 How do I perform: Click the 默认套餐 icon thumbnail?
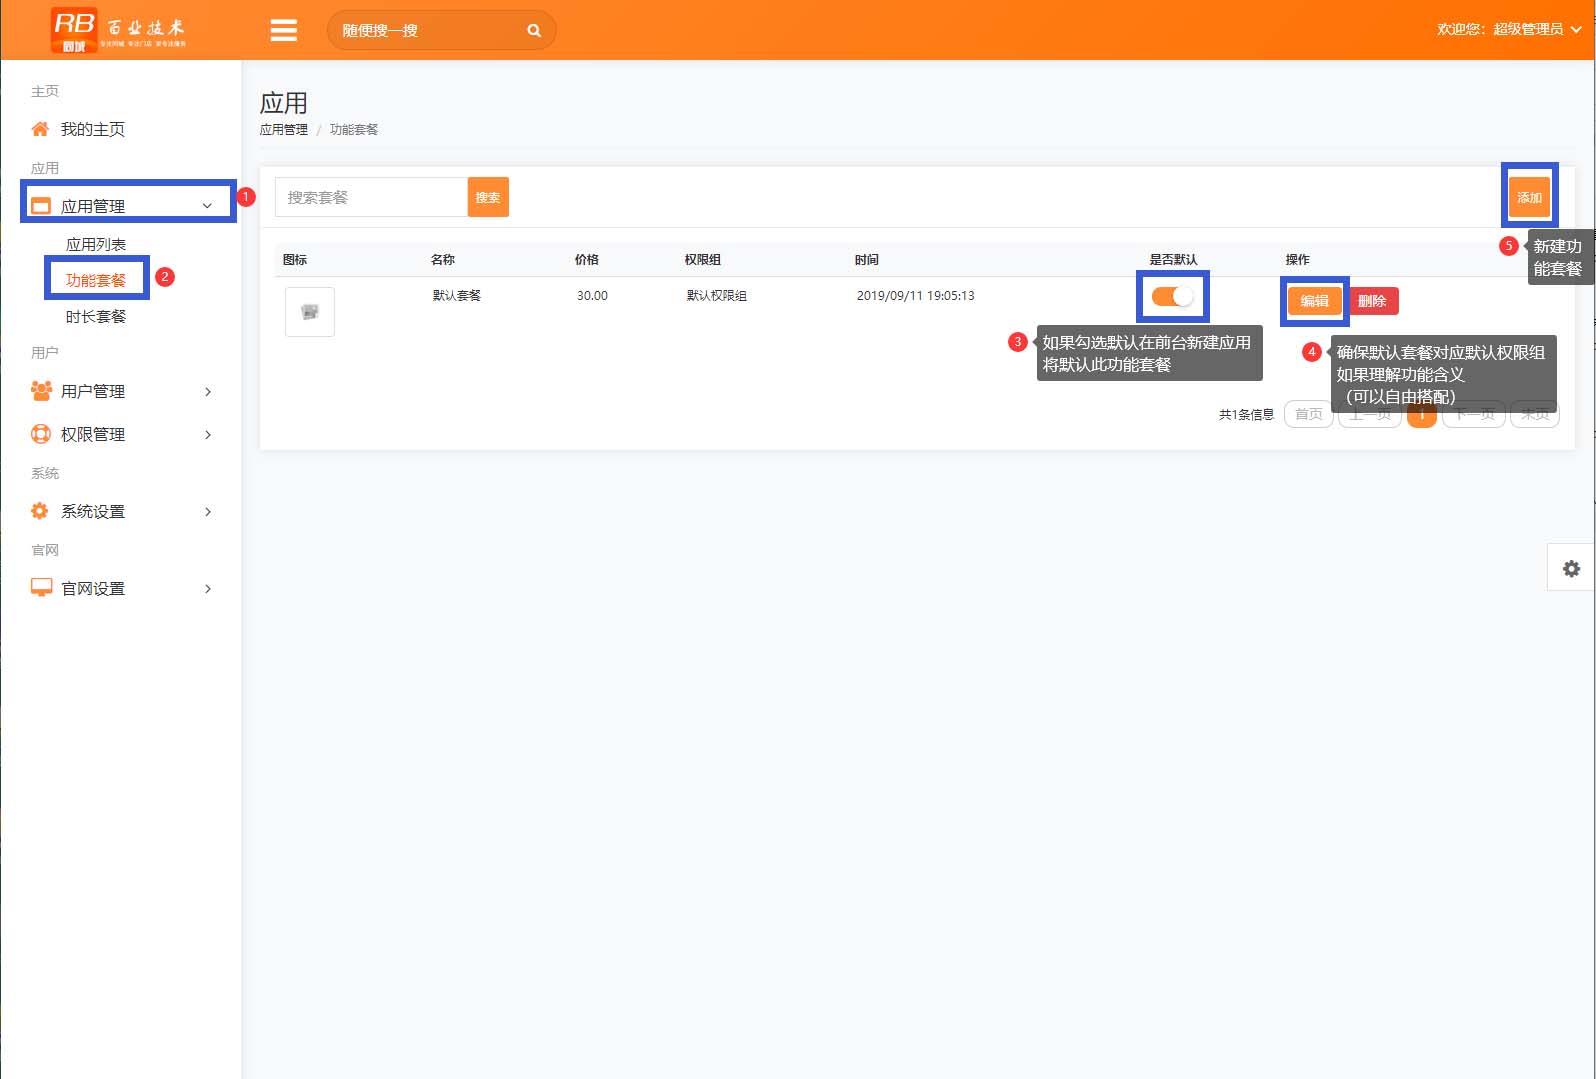point(310,312)
